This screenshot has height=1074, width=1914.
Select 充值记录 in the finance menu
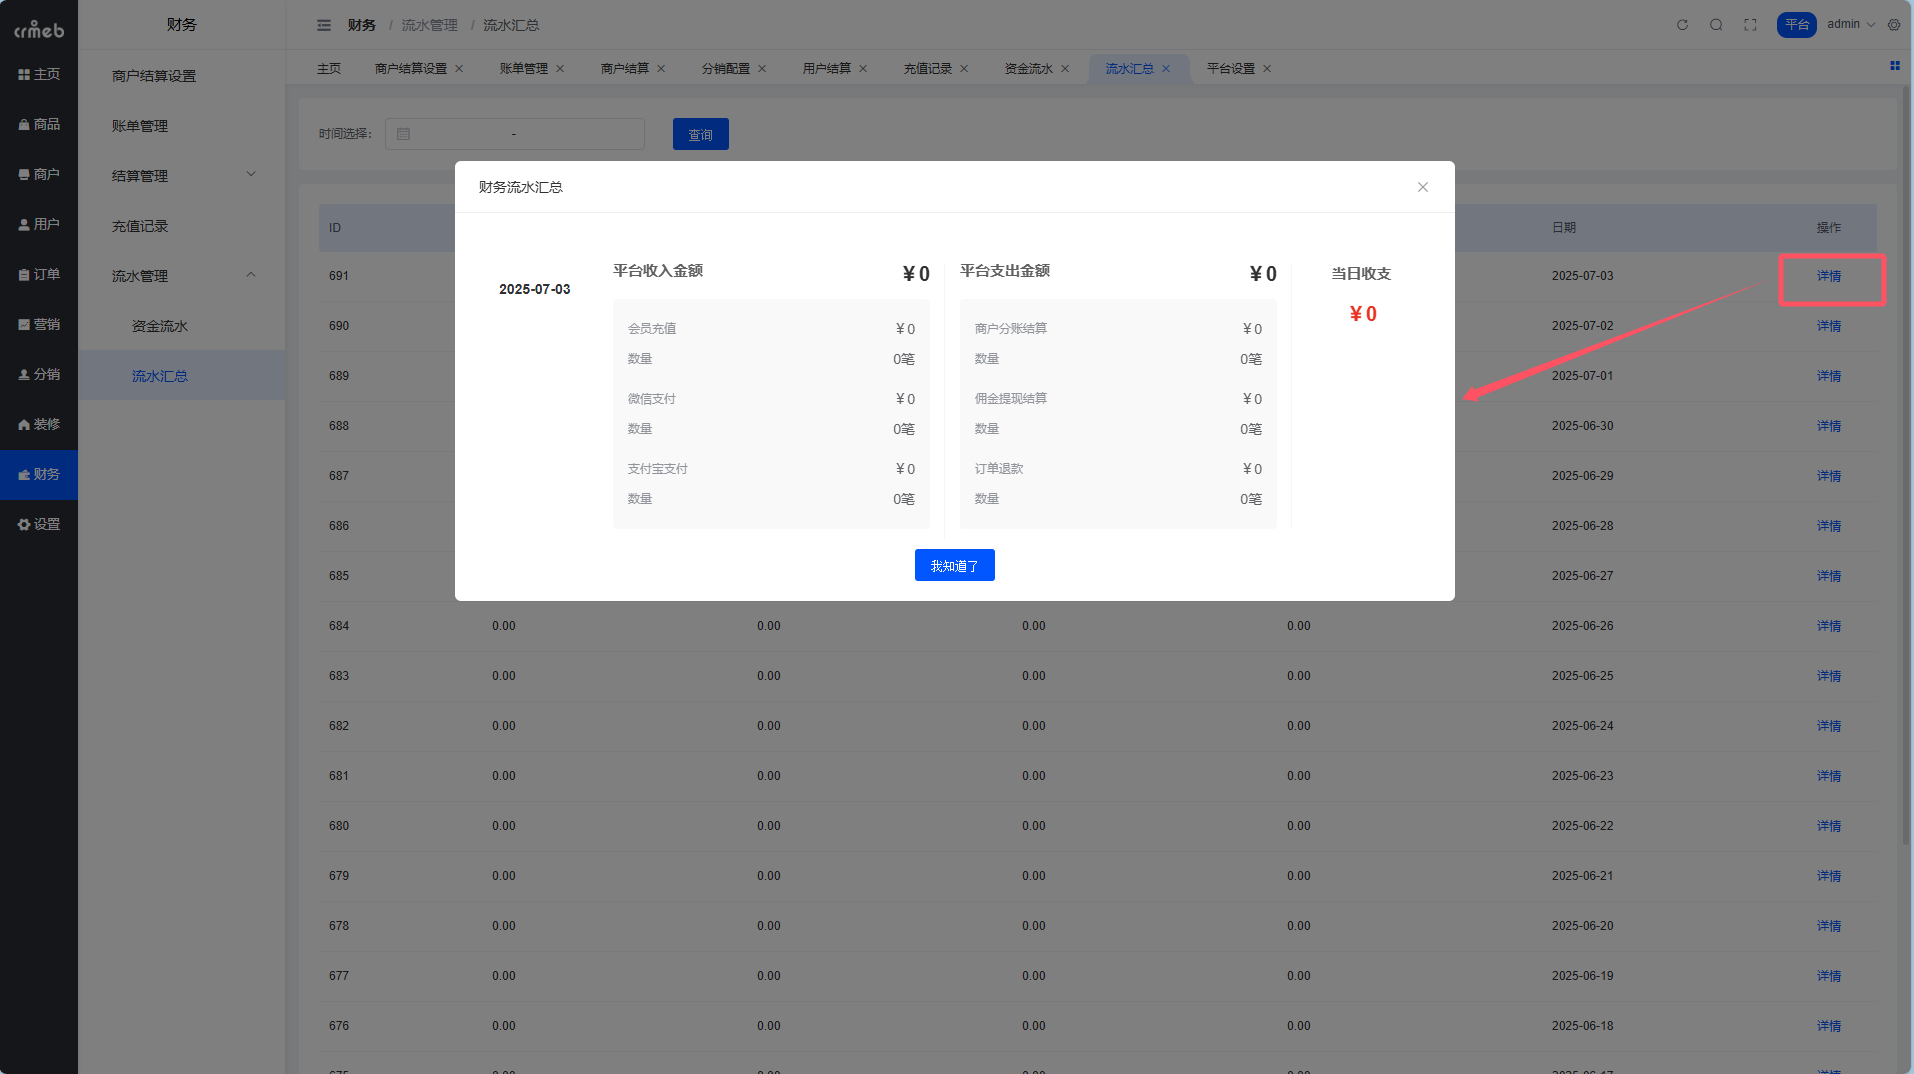click(140, 226)
